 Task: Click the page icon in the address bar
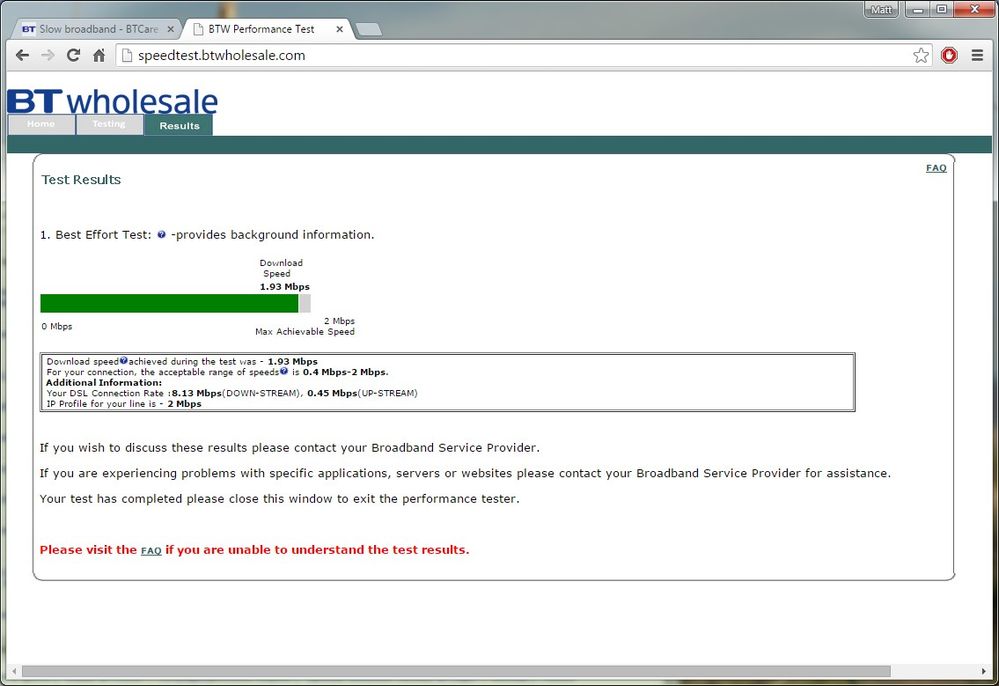click(x=127, y=55)
